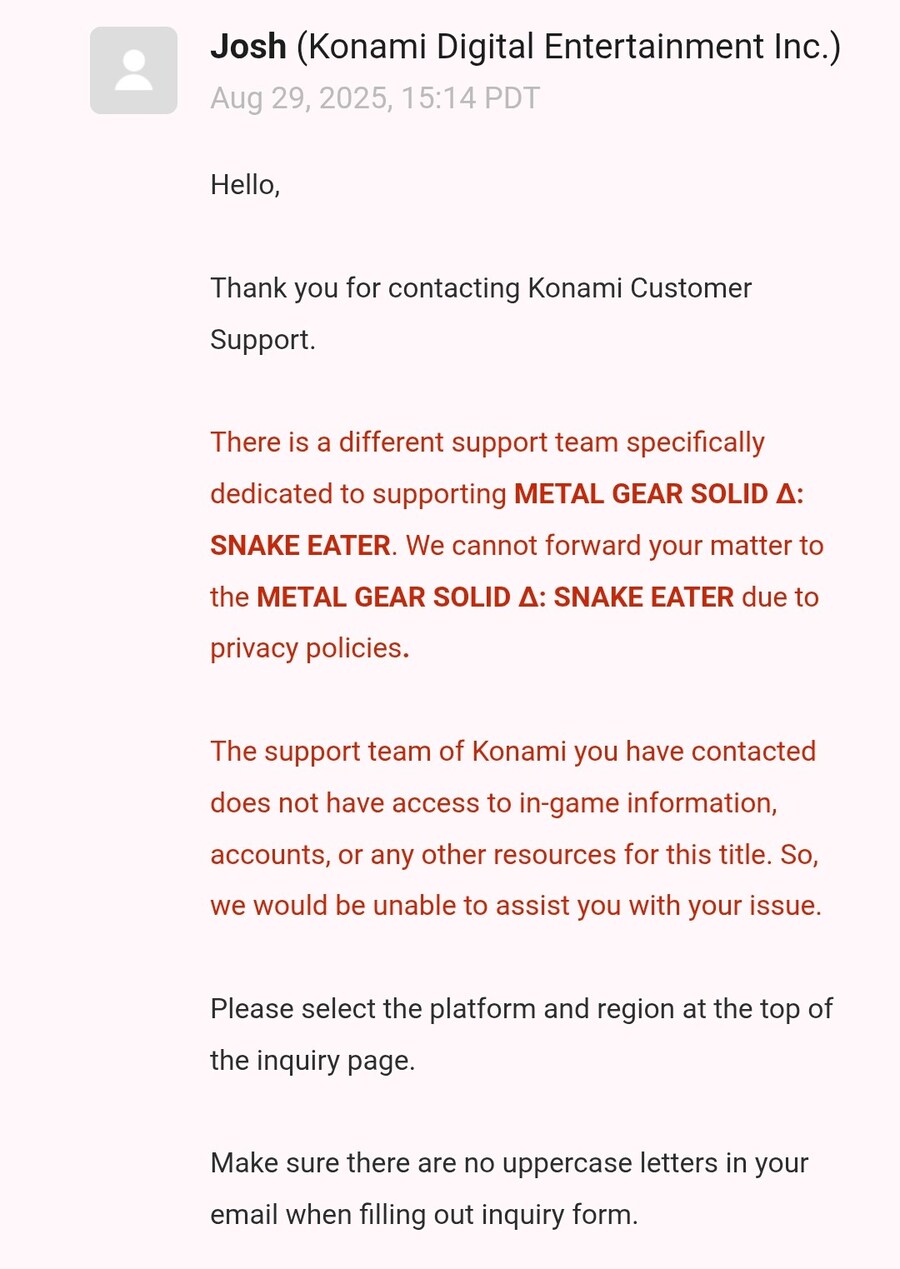Click bold "METAL GEAR SOLID Δ:" after "dedicated to supporting"
Screen dimensions: 900x1269
coord(659,494)
